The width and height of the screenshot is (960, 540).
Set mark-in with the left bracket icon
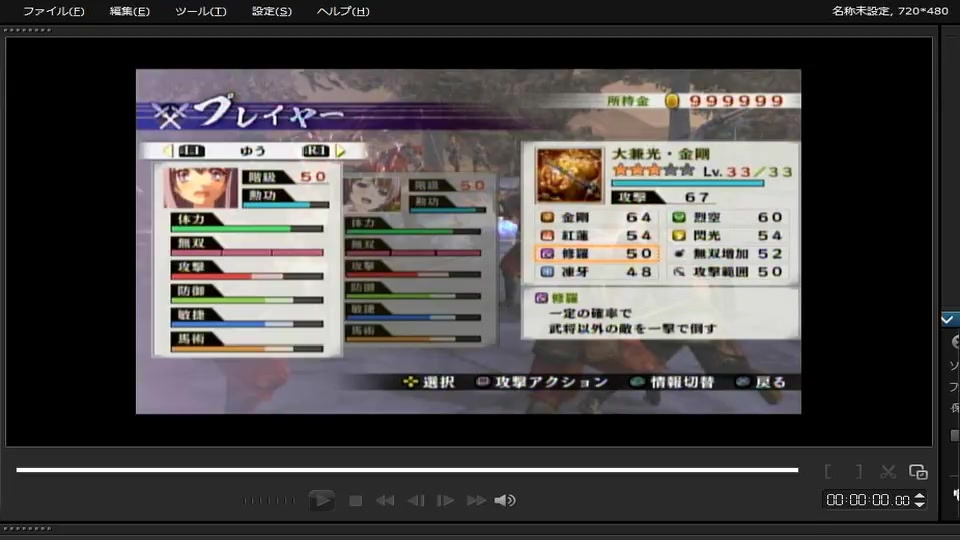click(x=828, y=471)
